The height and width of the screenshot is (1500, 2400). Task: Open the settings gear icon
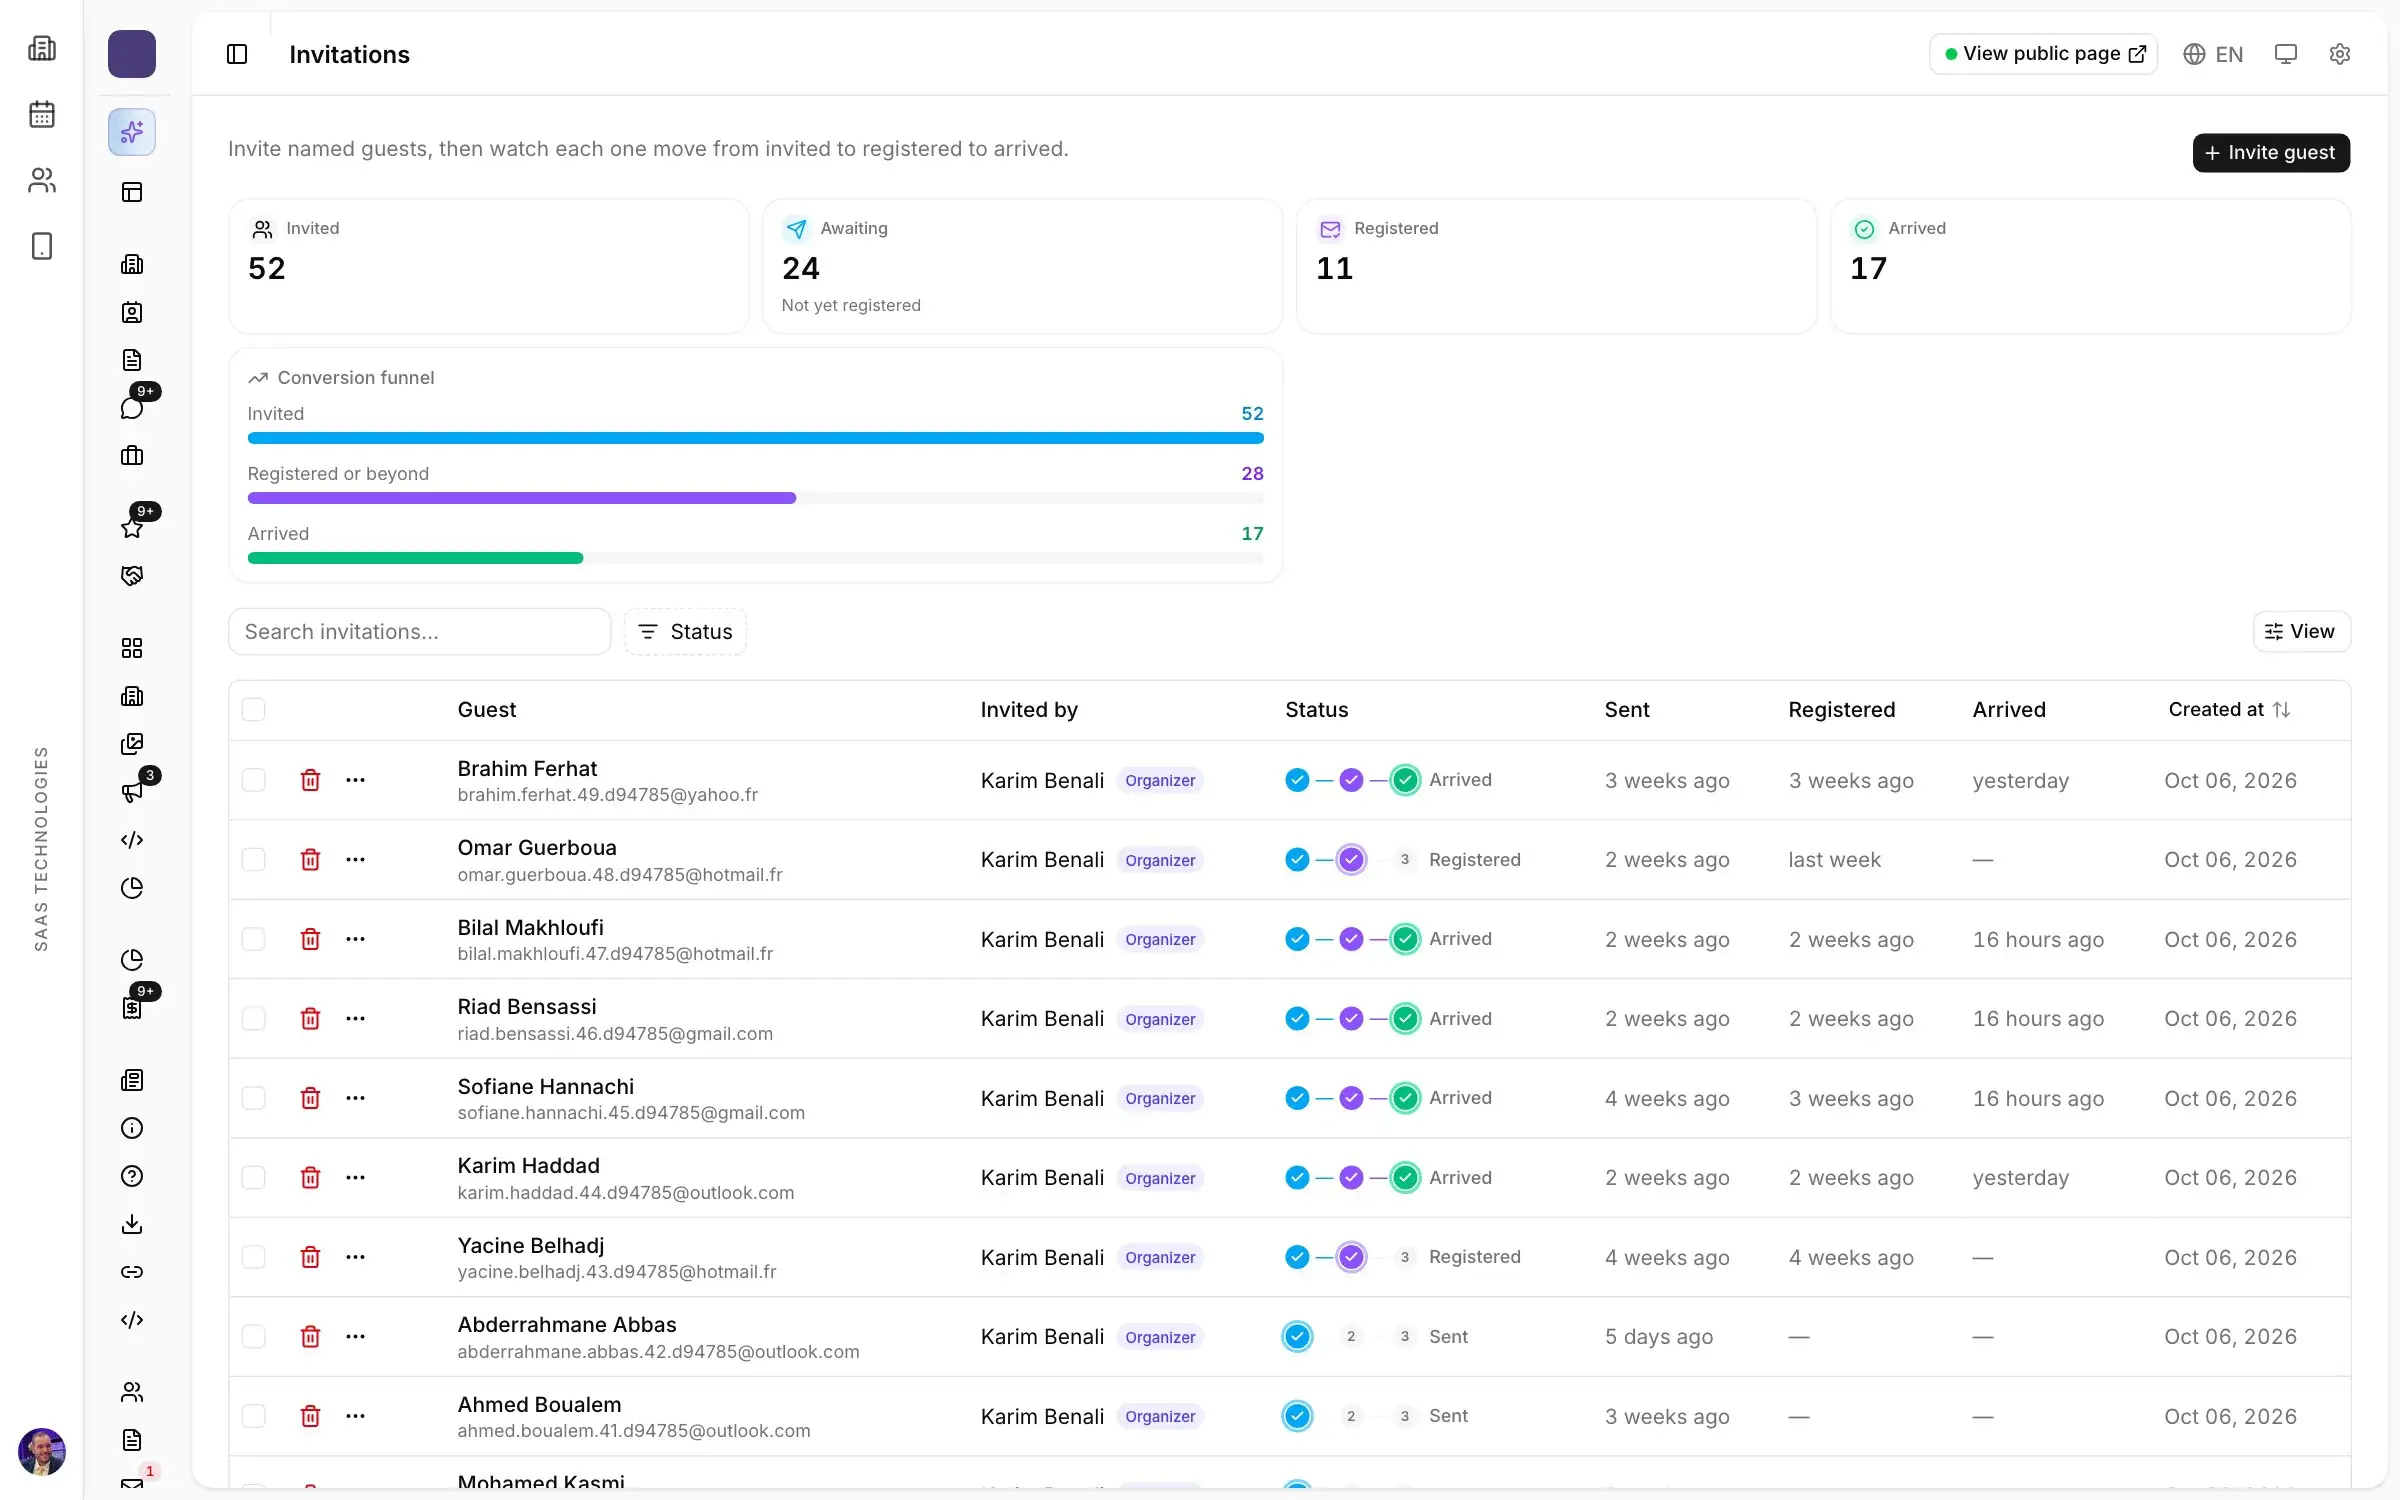pos(2339,54)
